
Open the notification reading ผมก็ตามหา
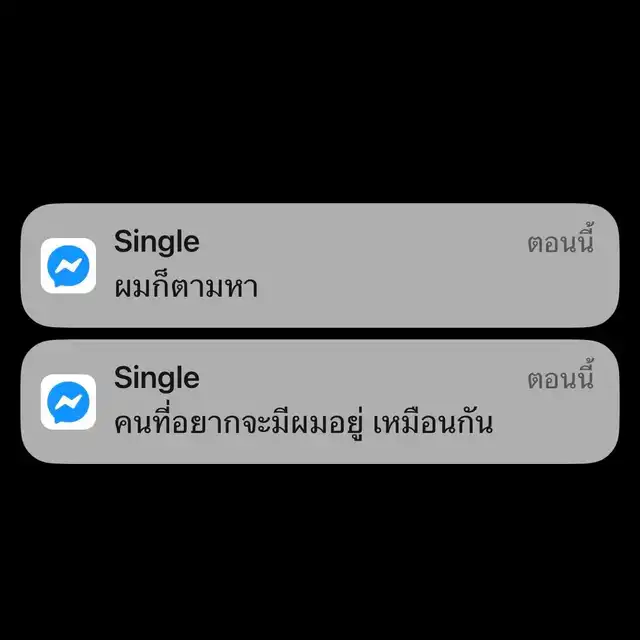pyautogui.click(x=320, y=265)
